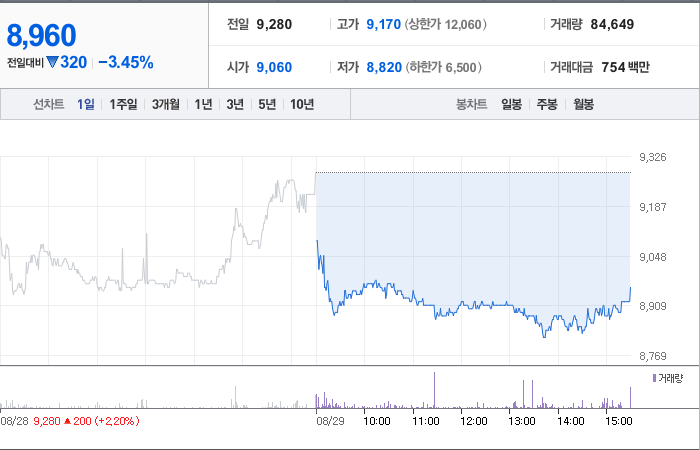Click the 12:00 time axis label
700x450 pixels.
coord(474,421)
